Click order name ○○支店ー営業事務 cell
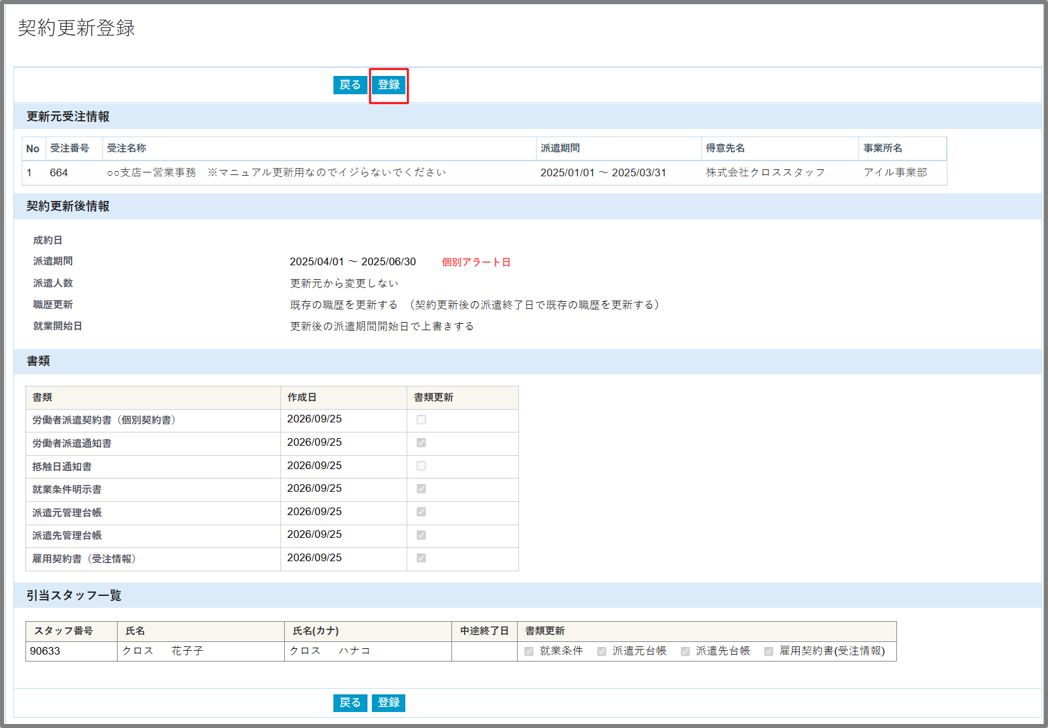 point(319,172)
